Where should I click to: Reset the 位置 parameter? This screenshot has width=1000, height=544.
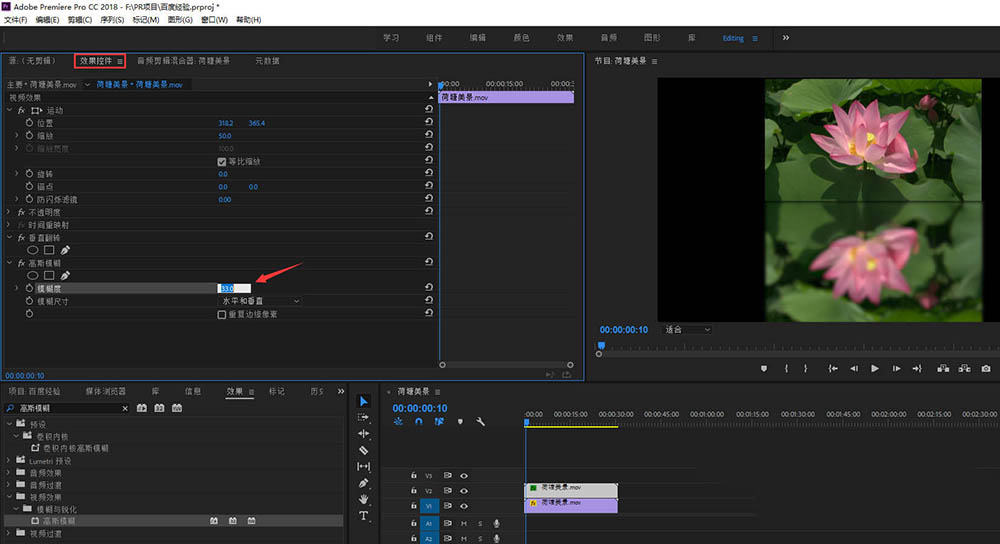(x=429, y=122)
